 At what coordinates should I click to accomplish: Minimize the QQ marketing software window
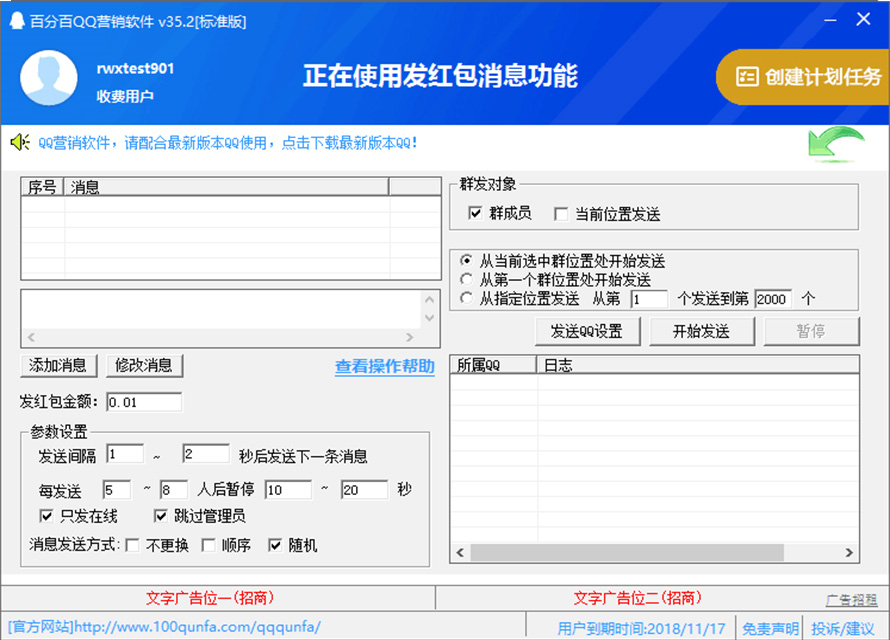coord(830,20)
